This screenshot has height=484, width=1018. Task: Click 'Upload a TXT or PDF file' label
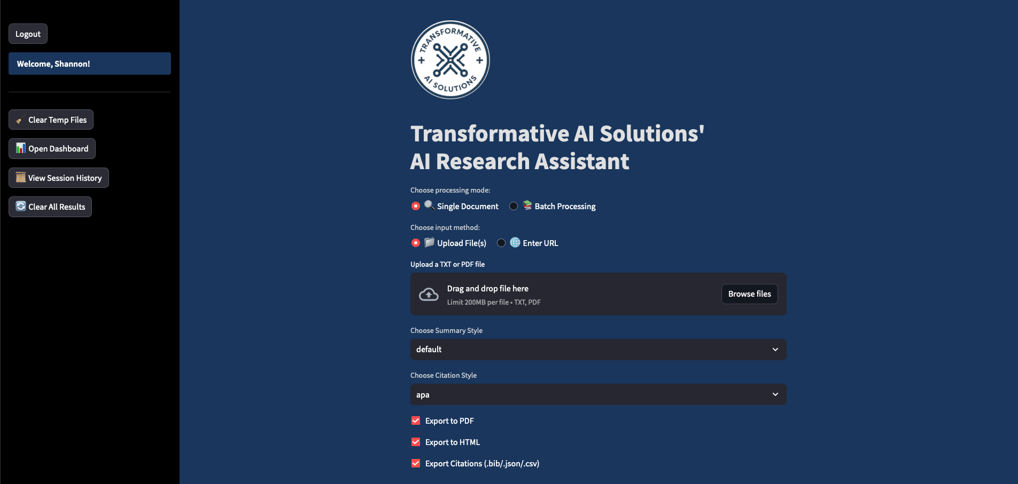[x=447, y=264]
